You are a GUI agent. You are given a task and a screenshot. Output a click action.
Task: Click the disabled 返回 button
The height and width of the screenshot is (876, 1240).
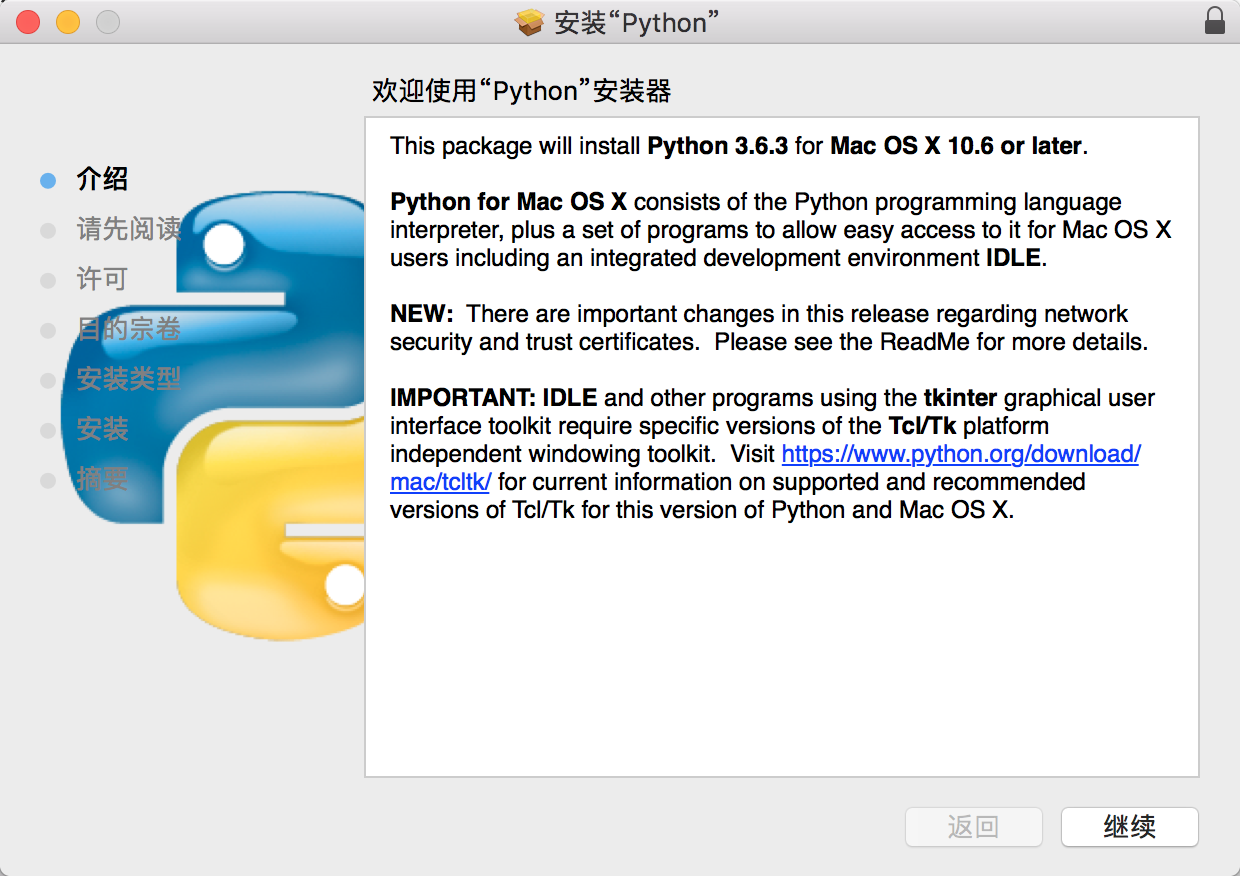pos(973,827)
